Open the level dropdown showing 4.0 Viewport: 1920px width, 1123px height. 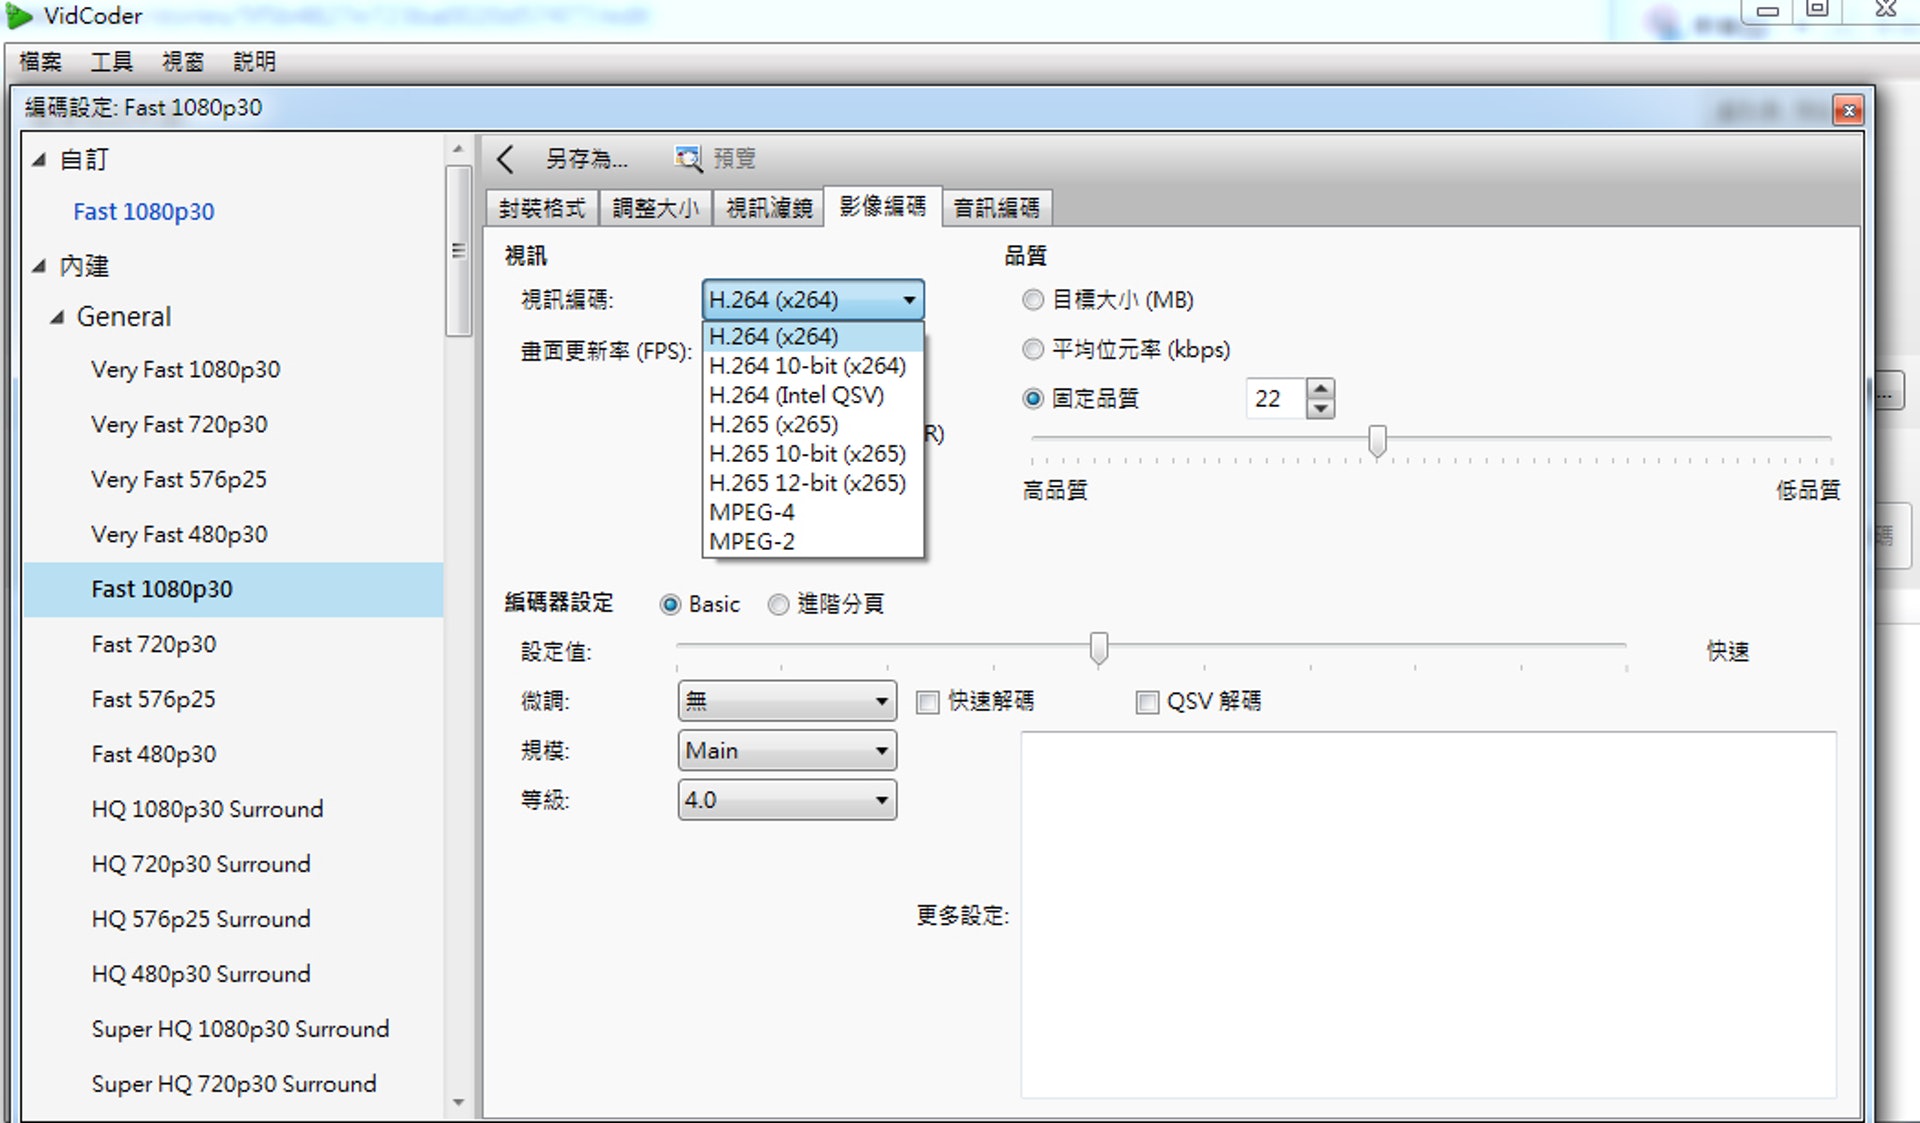[787, 800]
